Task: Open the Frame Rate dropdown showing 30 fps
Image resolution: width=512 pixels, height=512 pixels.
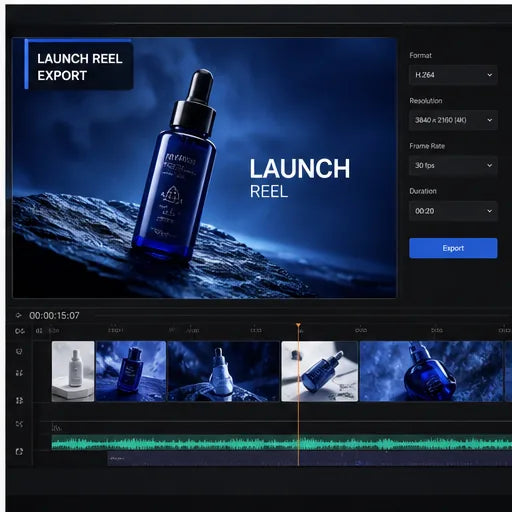Action: pos(453,165)
